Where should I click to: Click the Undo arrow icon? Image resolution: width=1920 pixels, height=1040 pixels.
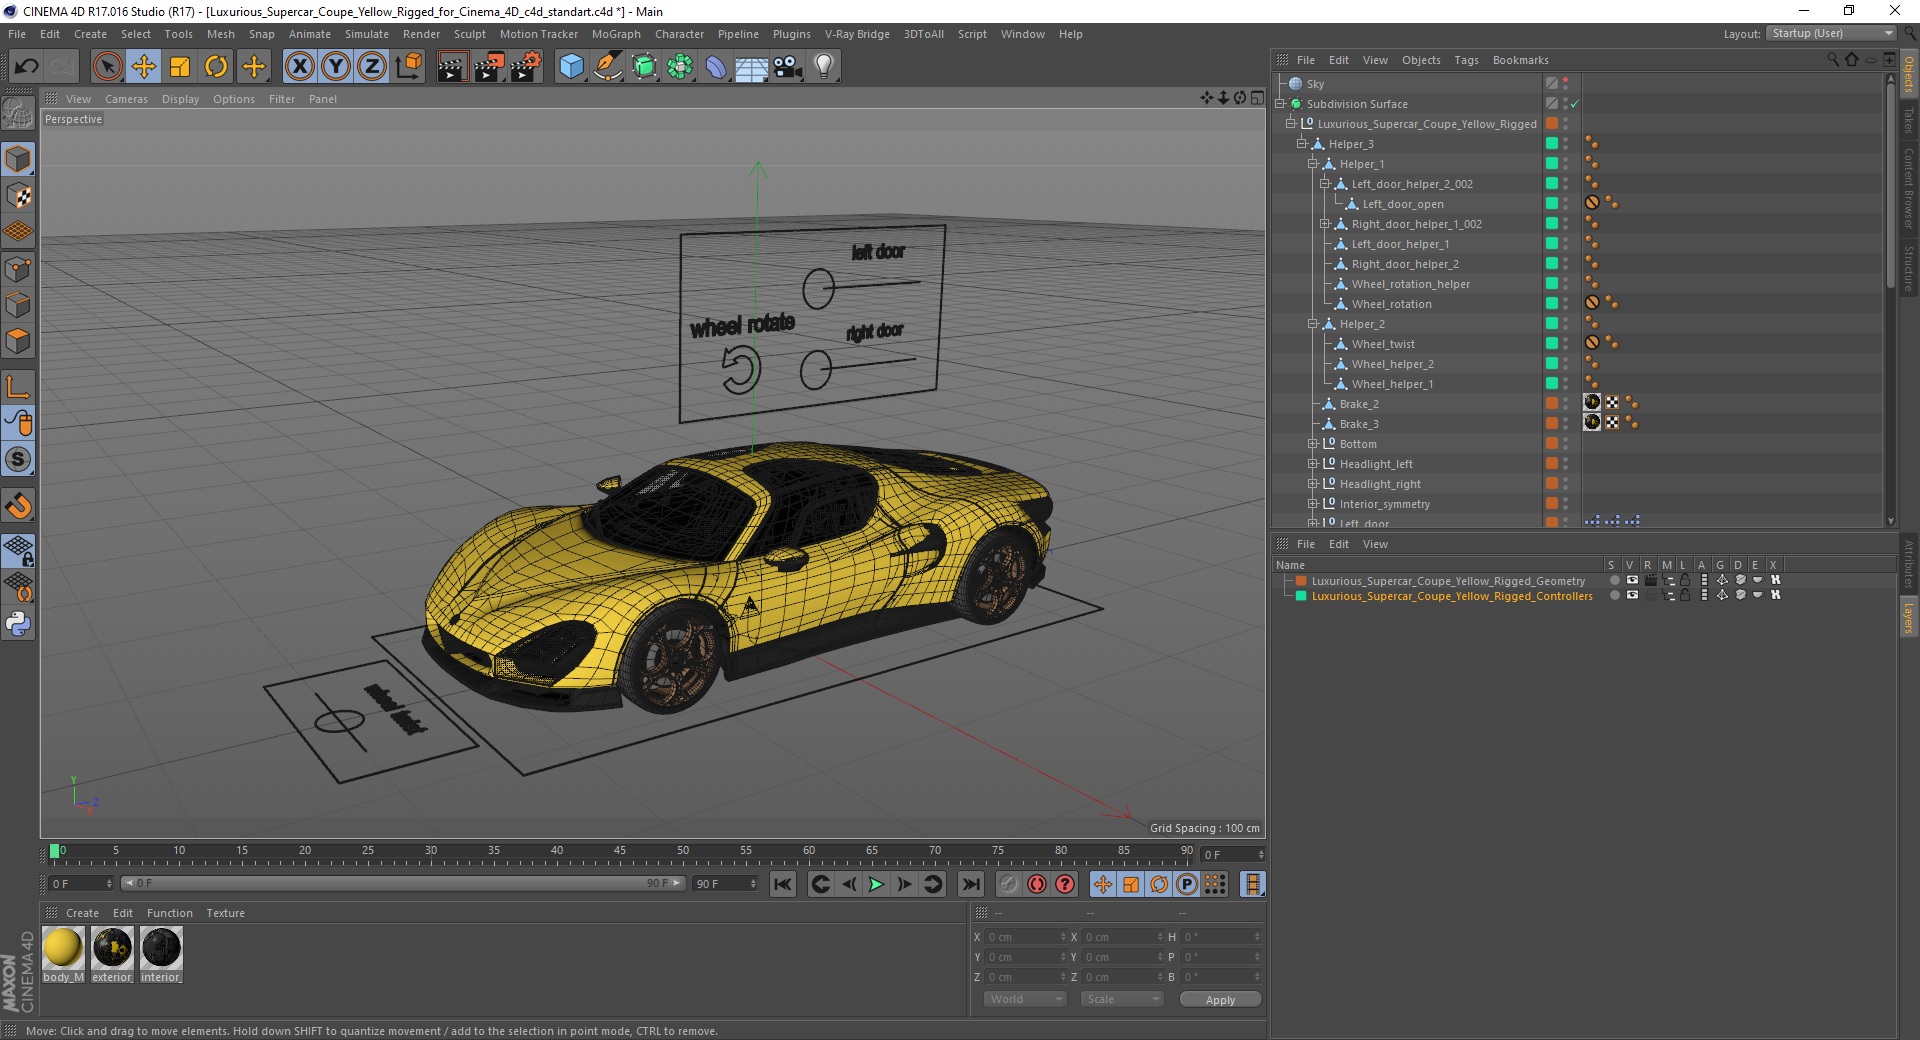[27, 67]
